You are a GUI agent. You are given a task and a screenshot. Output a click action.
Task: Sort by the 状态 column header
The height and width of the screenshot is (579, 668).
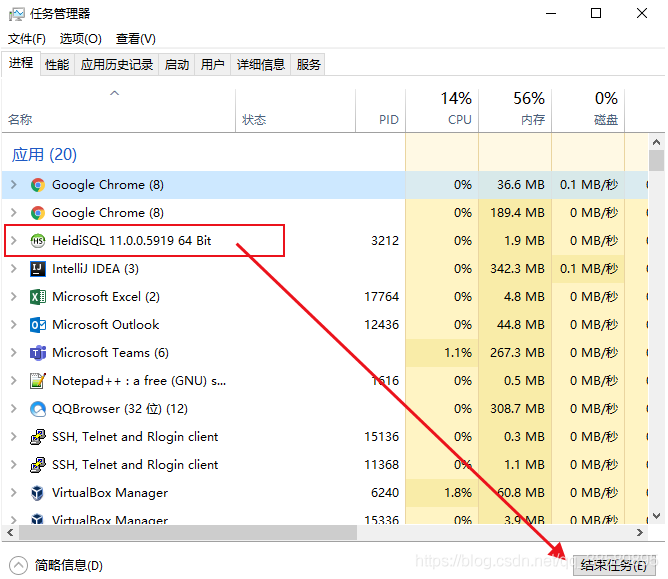[x=295, y=111]
